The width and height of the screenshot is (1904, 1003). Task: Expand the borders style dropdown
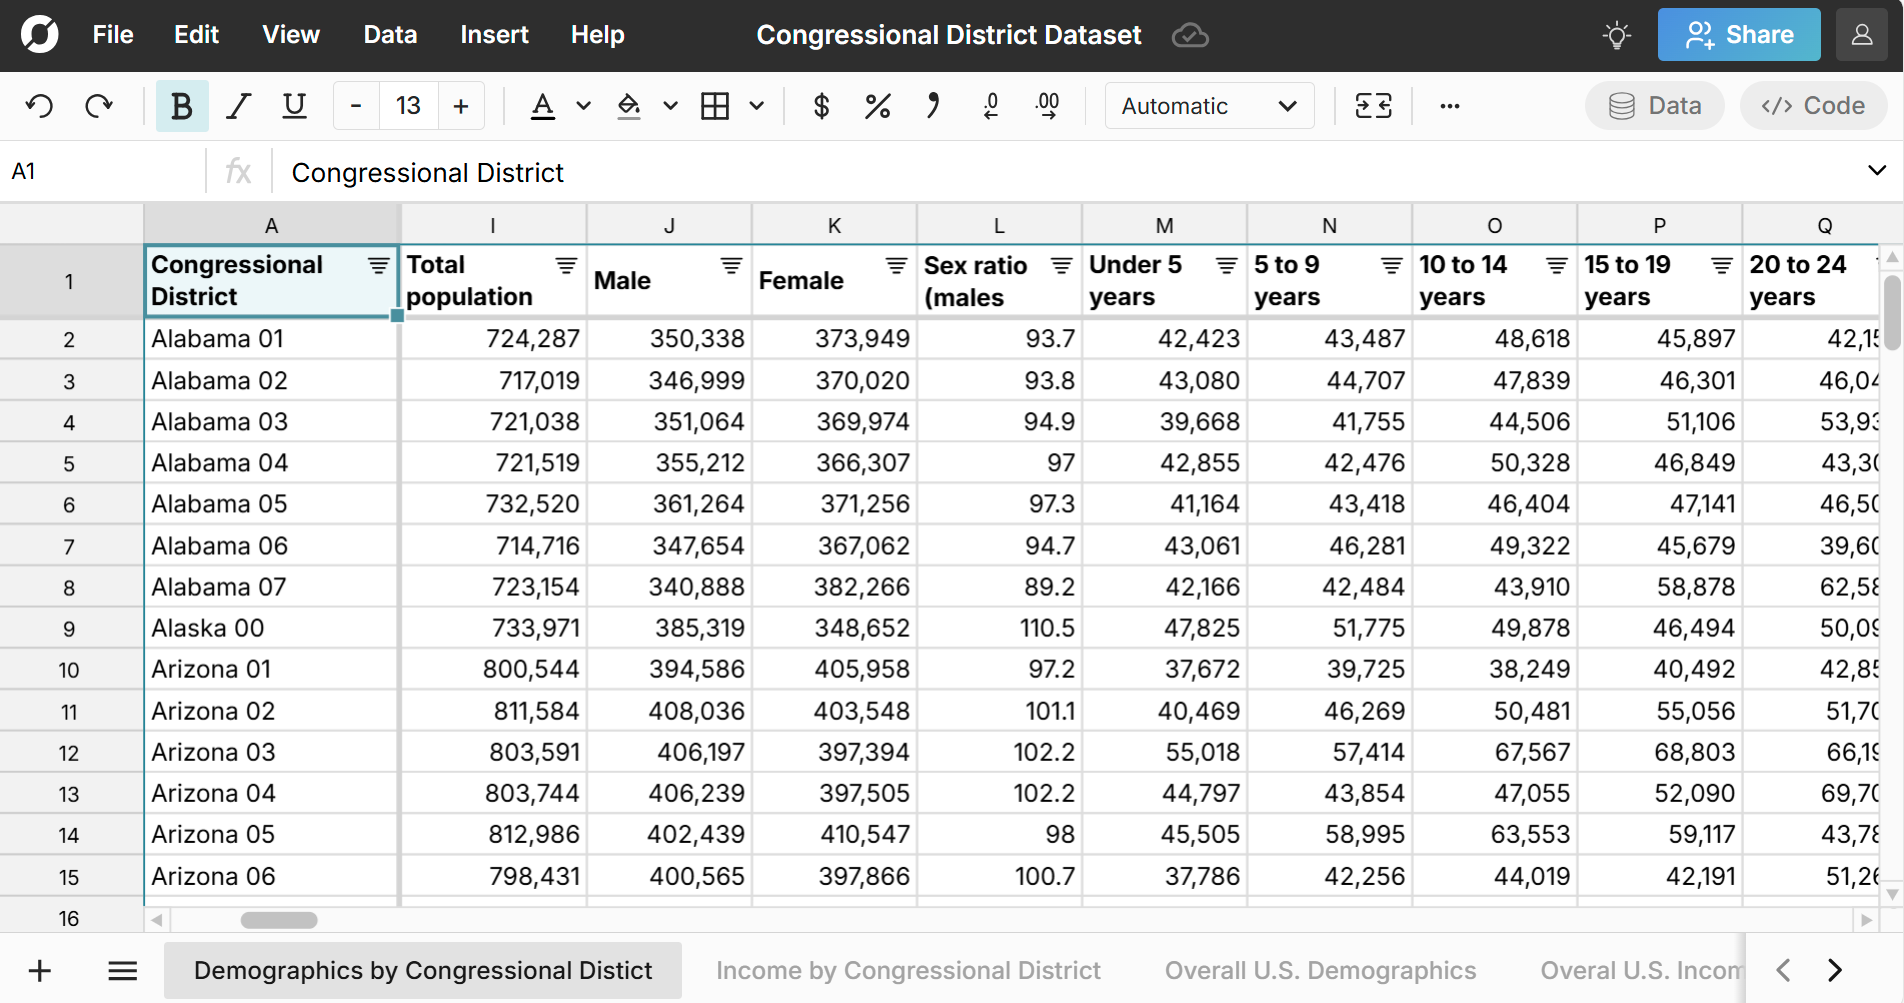tap(757, 106)
